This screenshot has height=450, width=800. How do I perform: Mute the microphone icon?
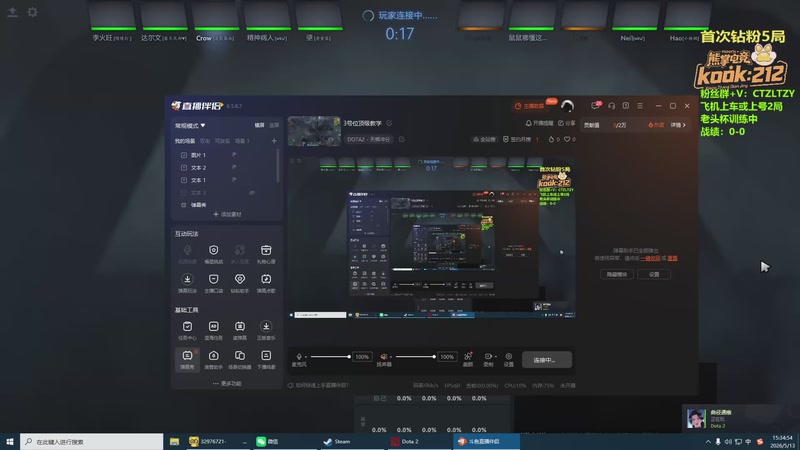(299, 357)
